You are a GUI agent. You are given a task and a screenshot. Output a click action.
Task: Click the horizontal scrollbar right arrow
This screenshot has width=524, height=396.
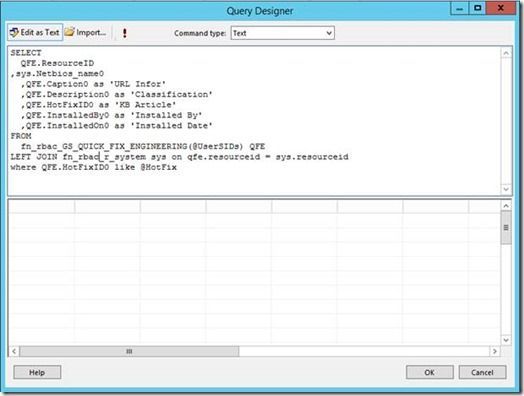[495, 351]
